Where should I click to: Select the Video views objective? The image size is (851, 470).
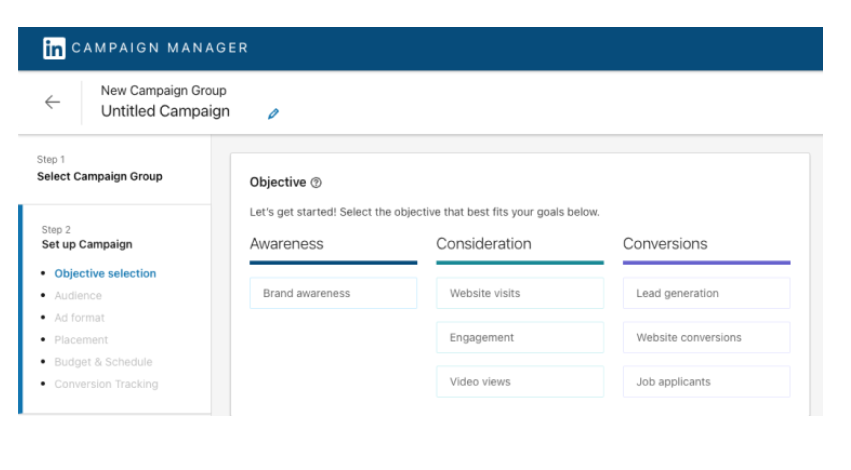point(520,382)
